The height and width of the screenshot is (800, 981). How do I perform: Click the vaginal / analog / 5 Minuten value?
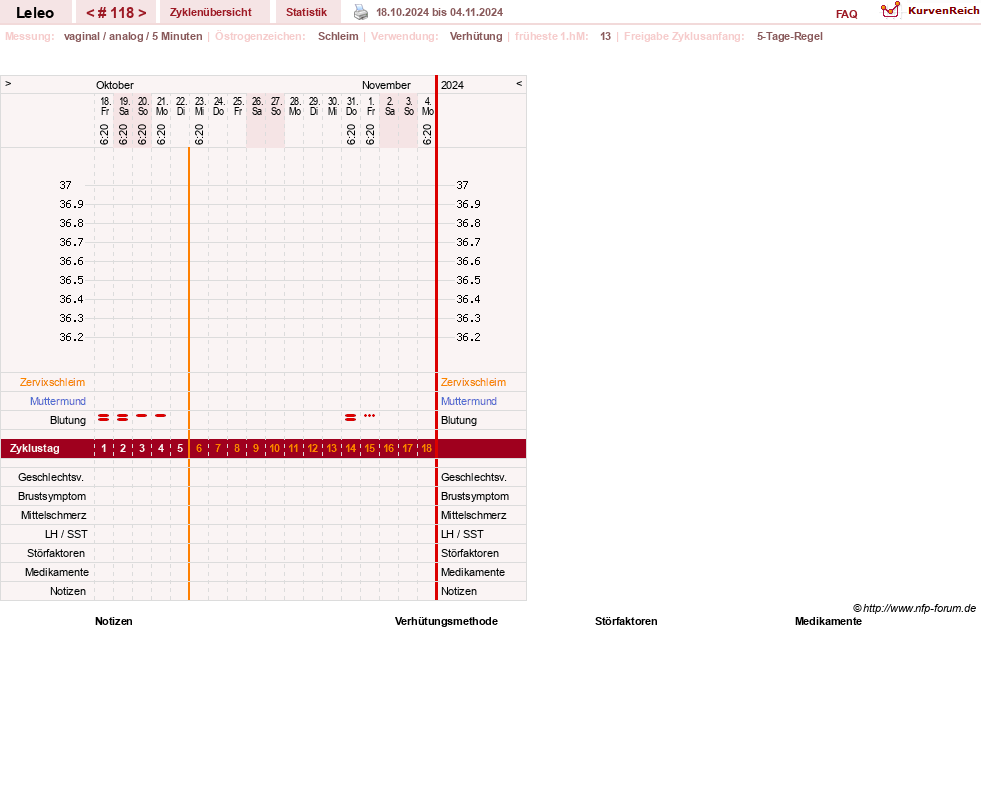pos(133,36)
